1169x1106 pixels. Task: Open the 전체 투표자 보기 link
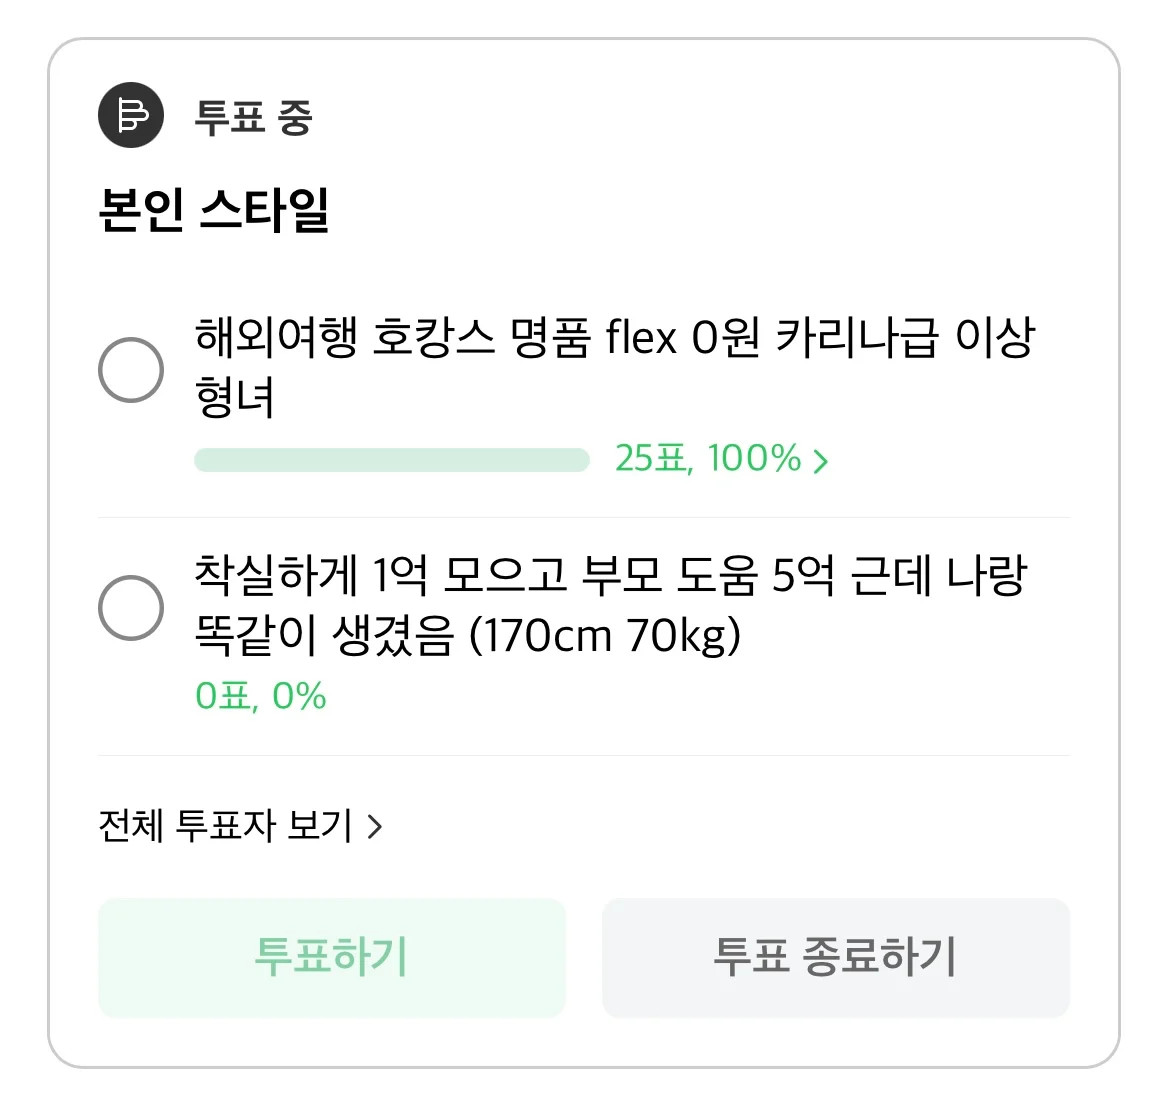pyautogui.click(x=226, y=827)
